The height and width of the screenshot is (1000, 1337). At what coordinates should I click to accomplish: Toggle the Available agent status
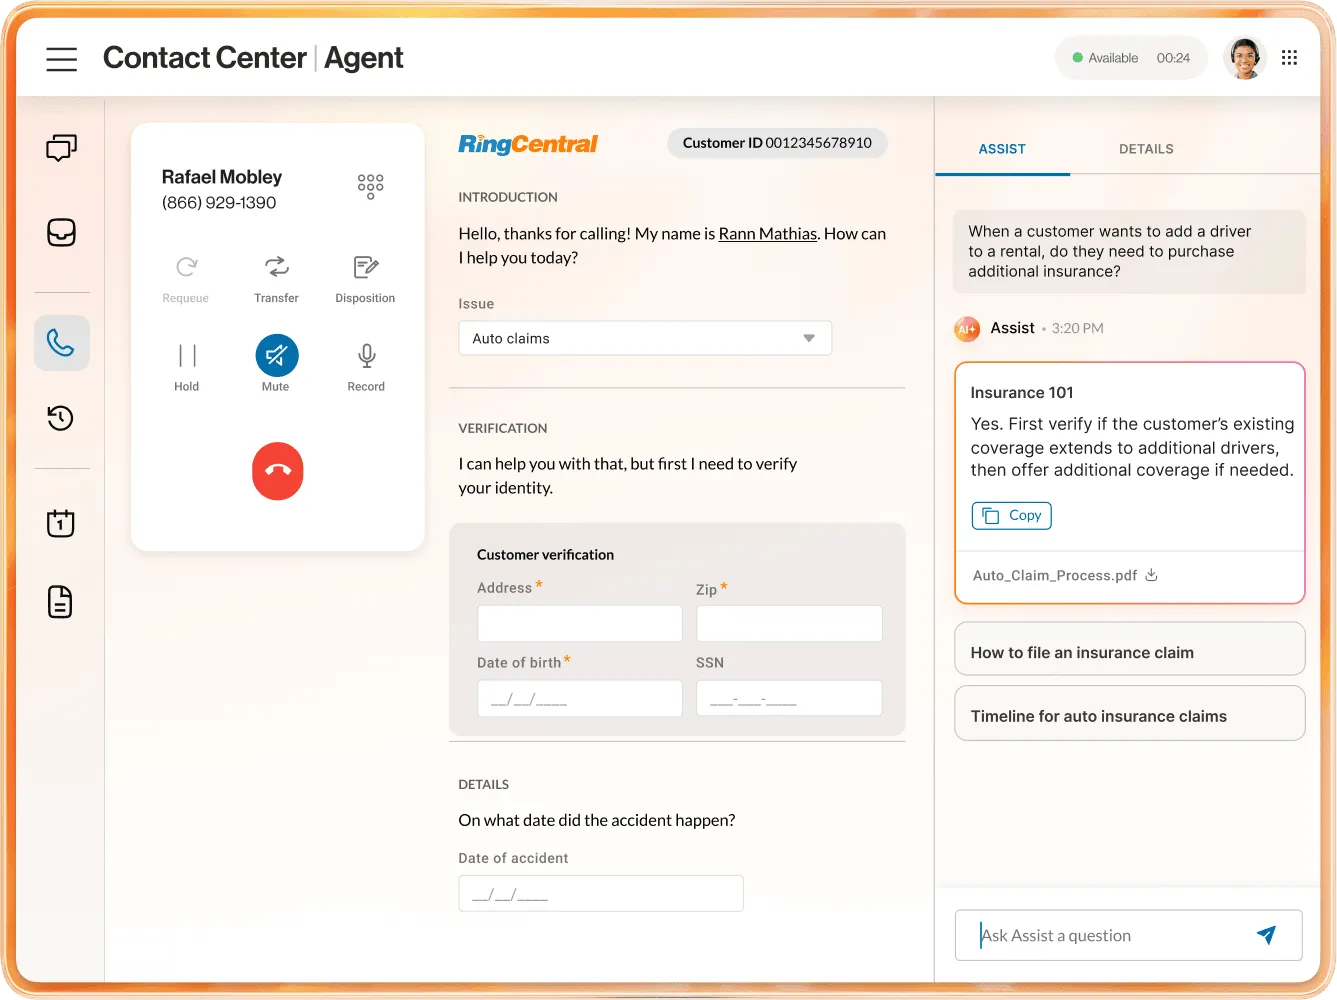1131,57
